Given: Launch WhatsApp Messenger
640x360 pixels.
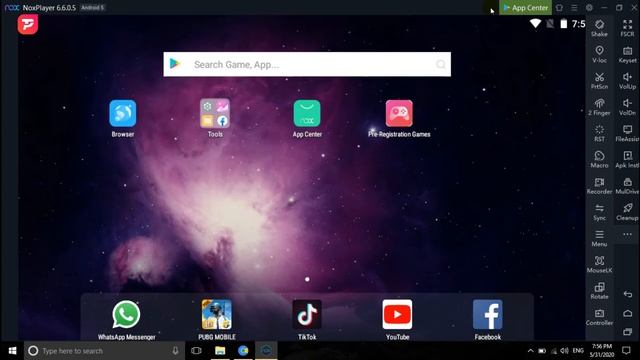Looking at the screenshot, I should [126, 315].
